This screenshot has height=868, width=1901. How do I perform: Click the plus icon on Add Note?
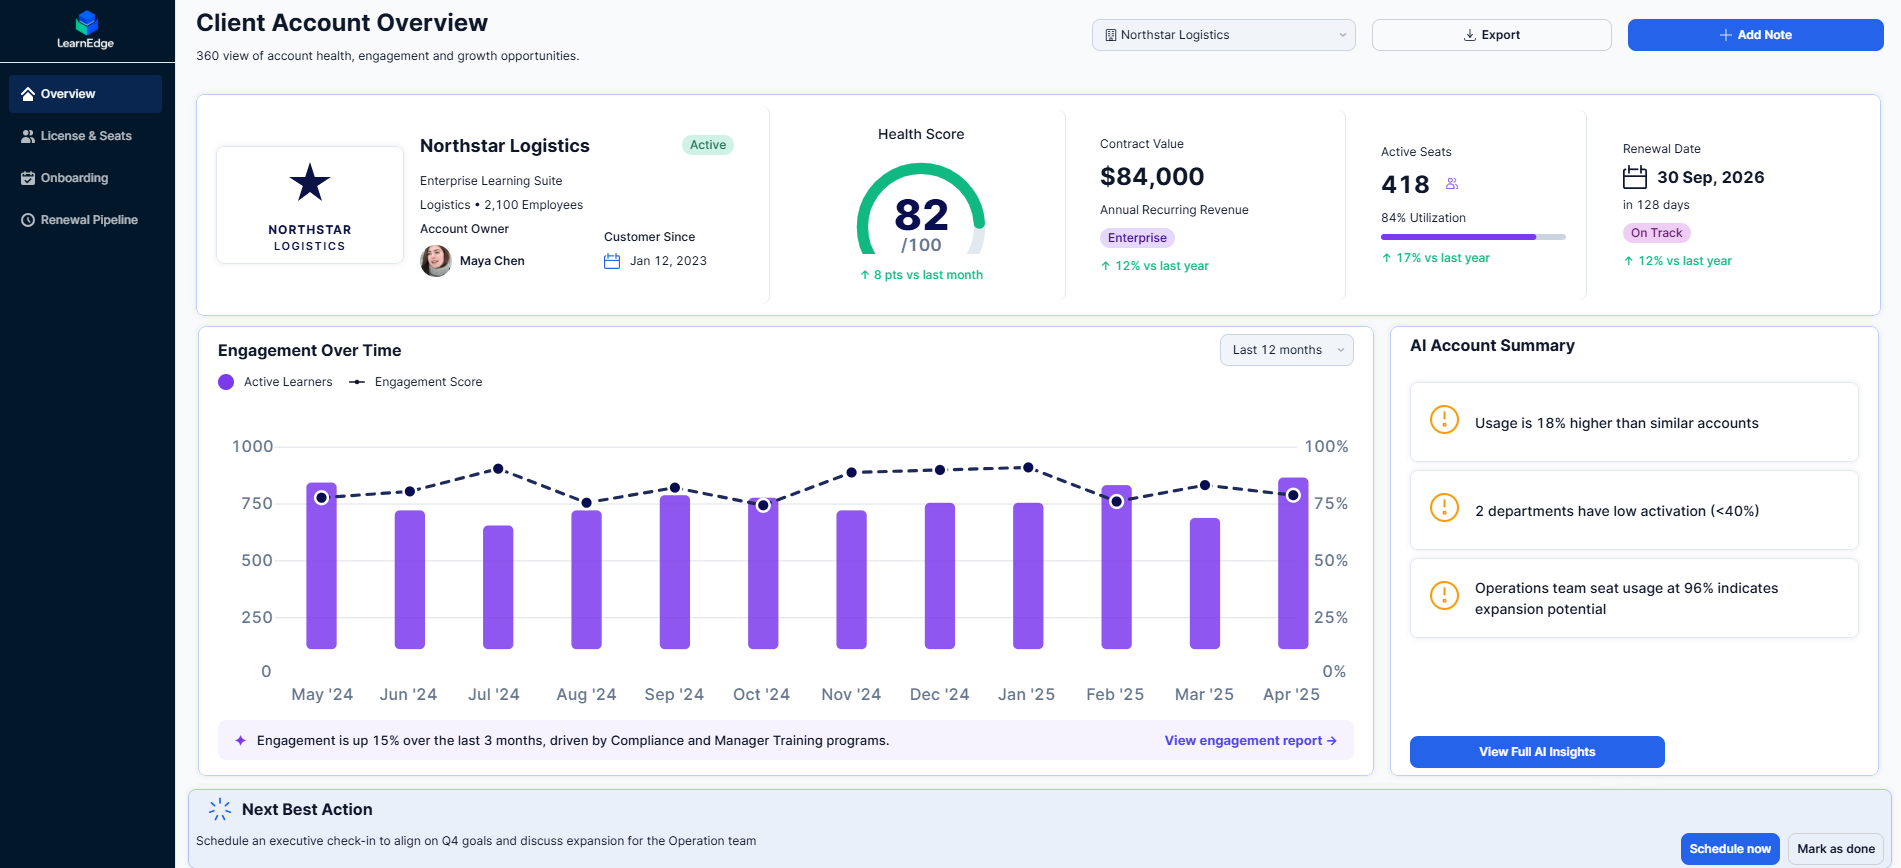(x=1726, y=35)
